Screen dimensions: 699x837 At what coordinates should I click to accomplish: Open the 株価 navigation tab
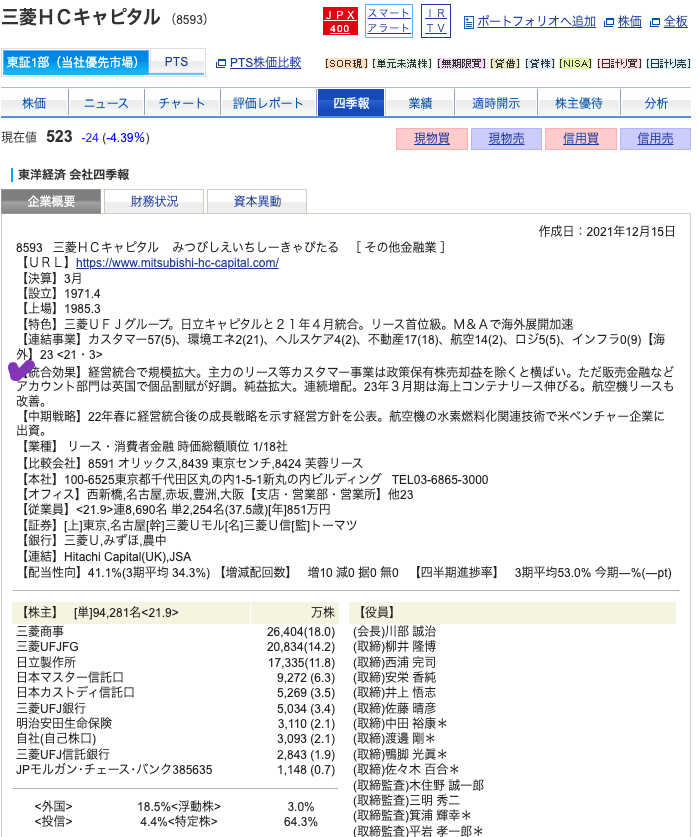34,103
